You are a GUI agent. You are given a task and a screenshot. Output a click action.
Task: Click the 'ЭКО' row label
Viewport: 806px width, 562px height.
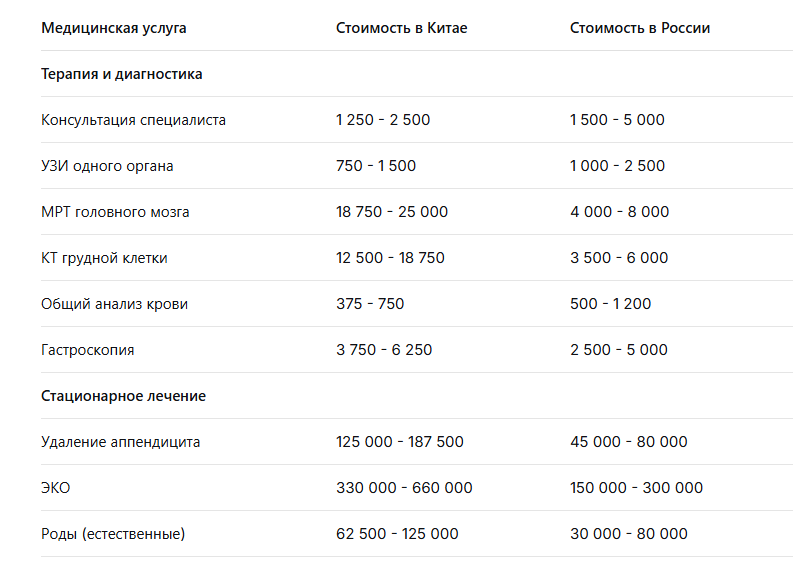pyautogui.click(x=56, y=488)
